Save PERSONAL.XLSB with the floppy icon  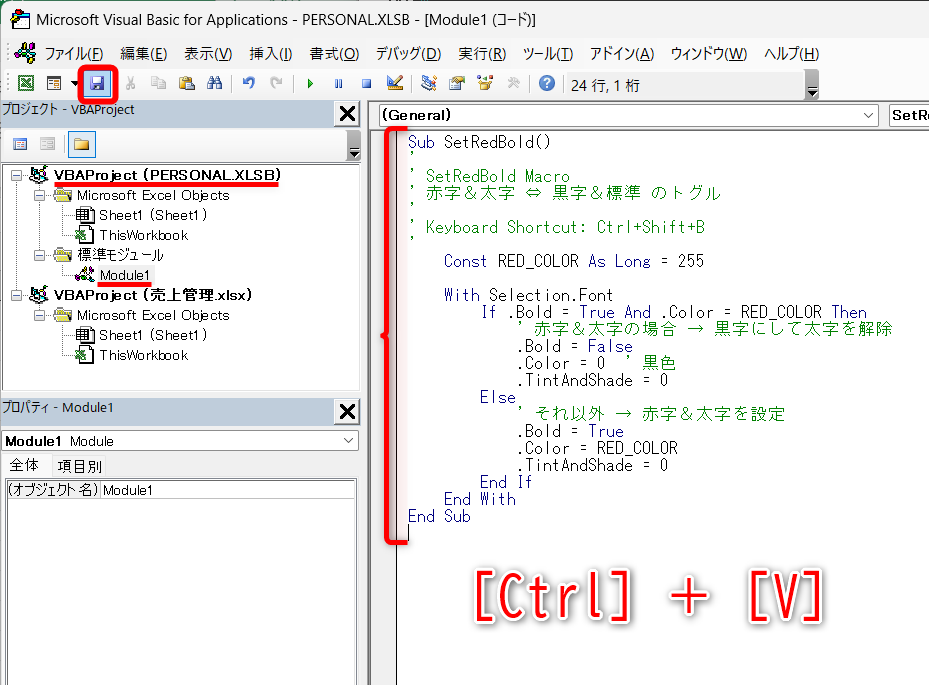coord(97,83)
